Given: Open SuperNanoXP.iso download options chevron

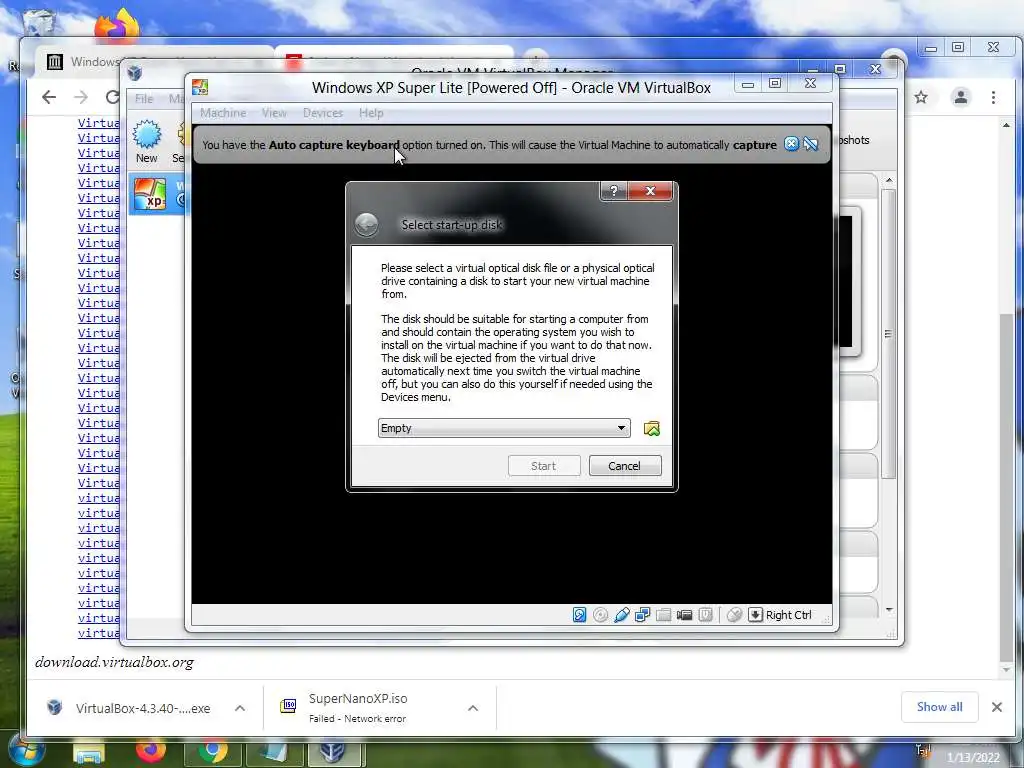Looking at the screenshot, I should pos(473,708).
